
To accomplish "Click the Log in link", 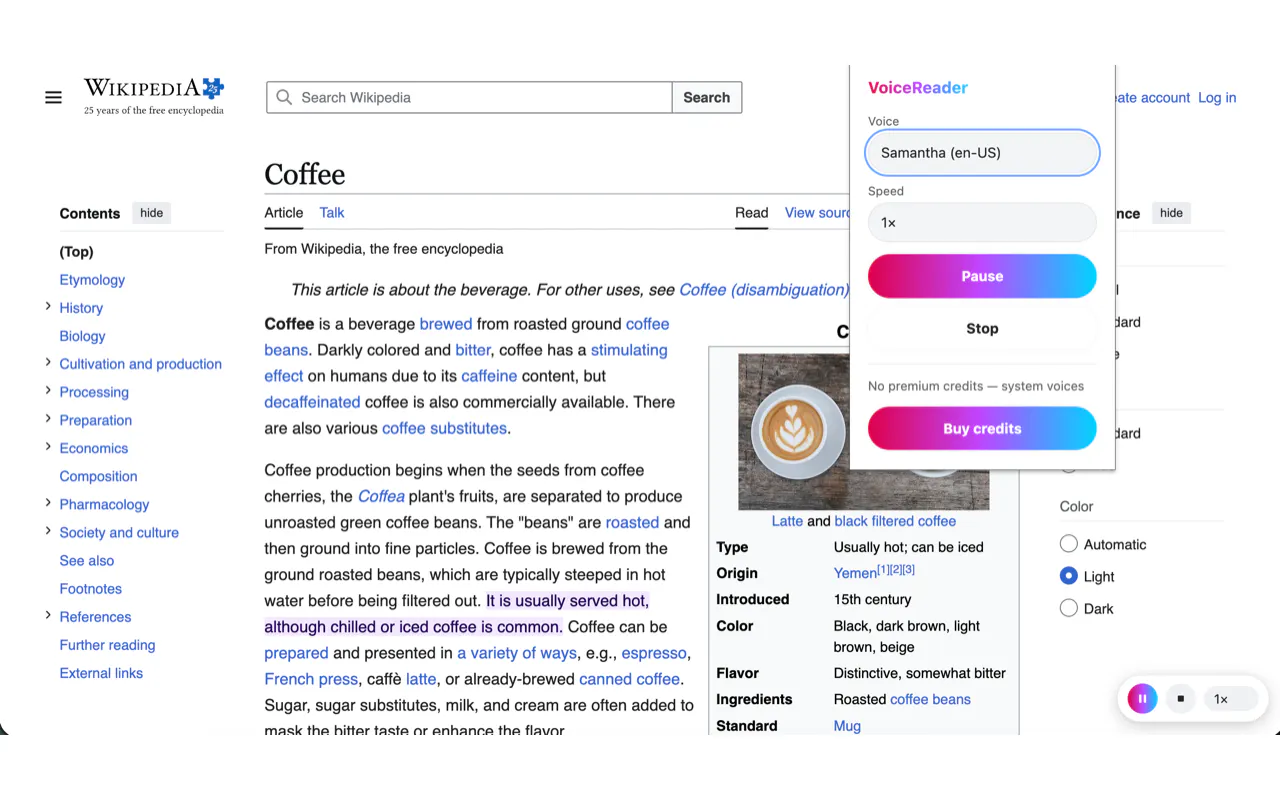I will click(x=1217, y=97).
